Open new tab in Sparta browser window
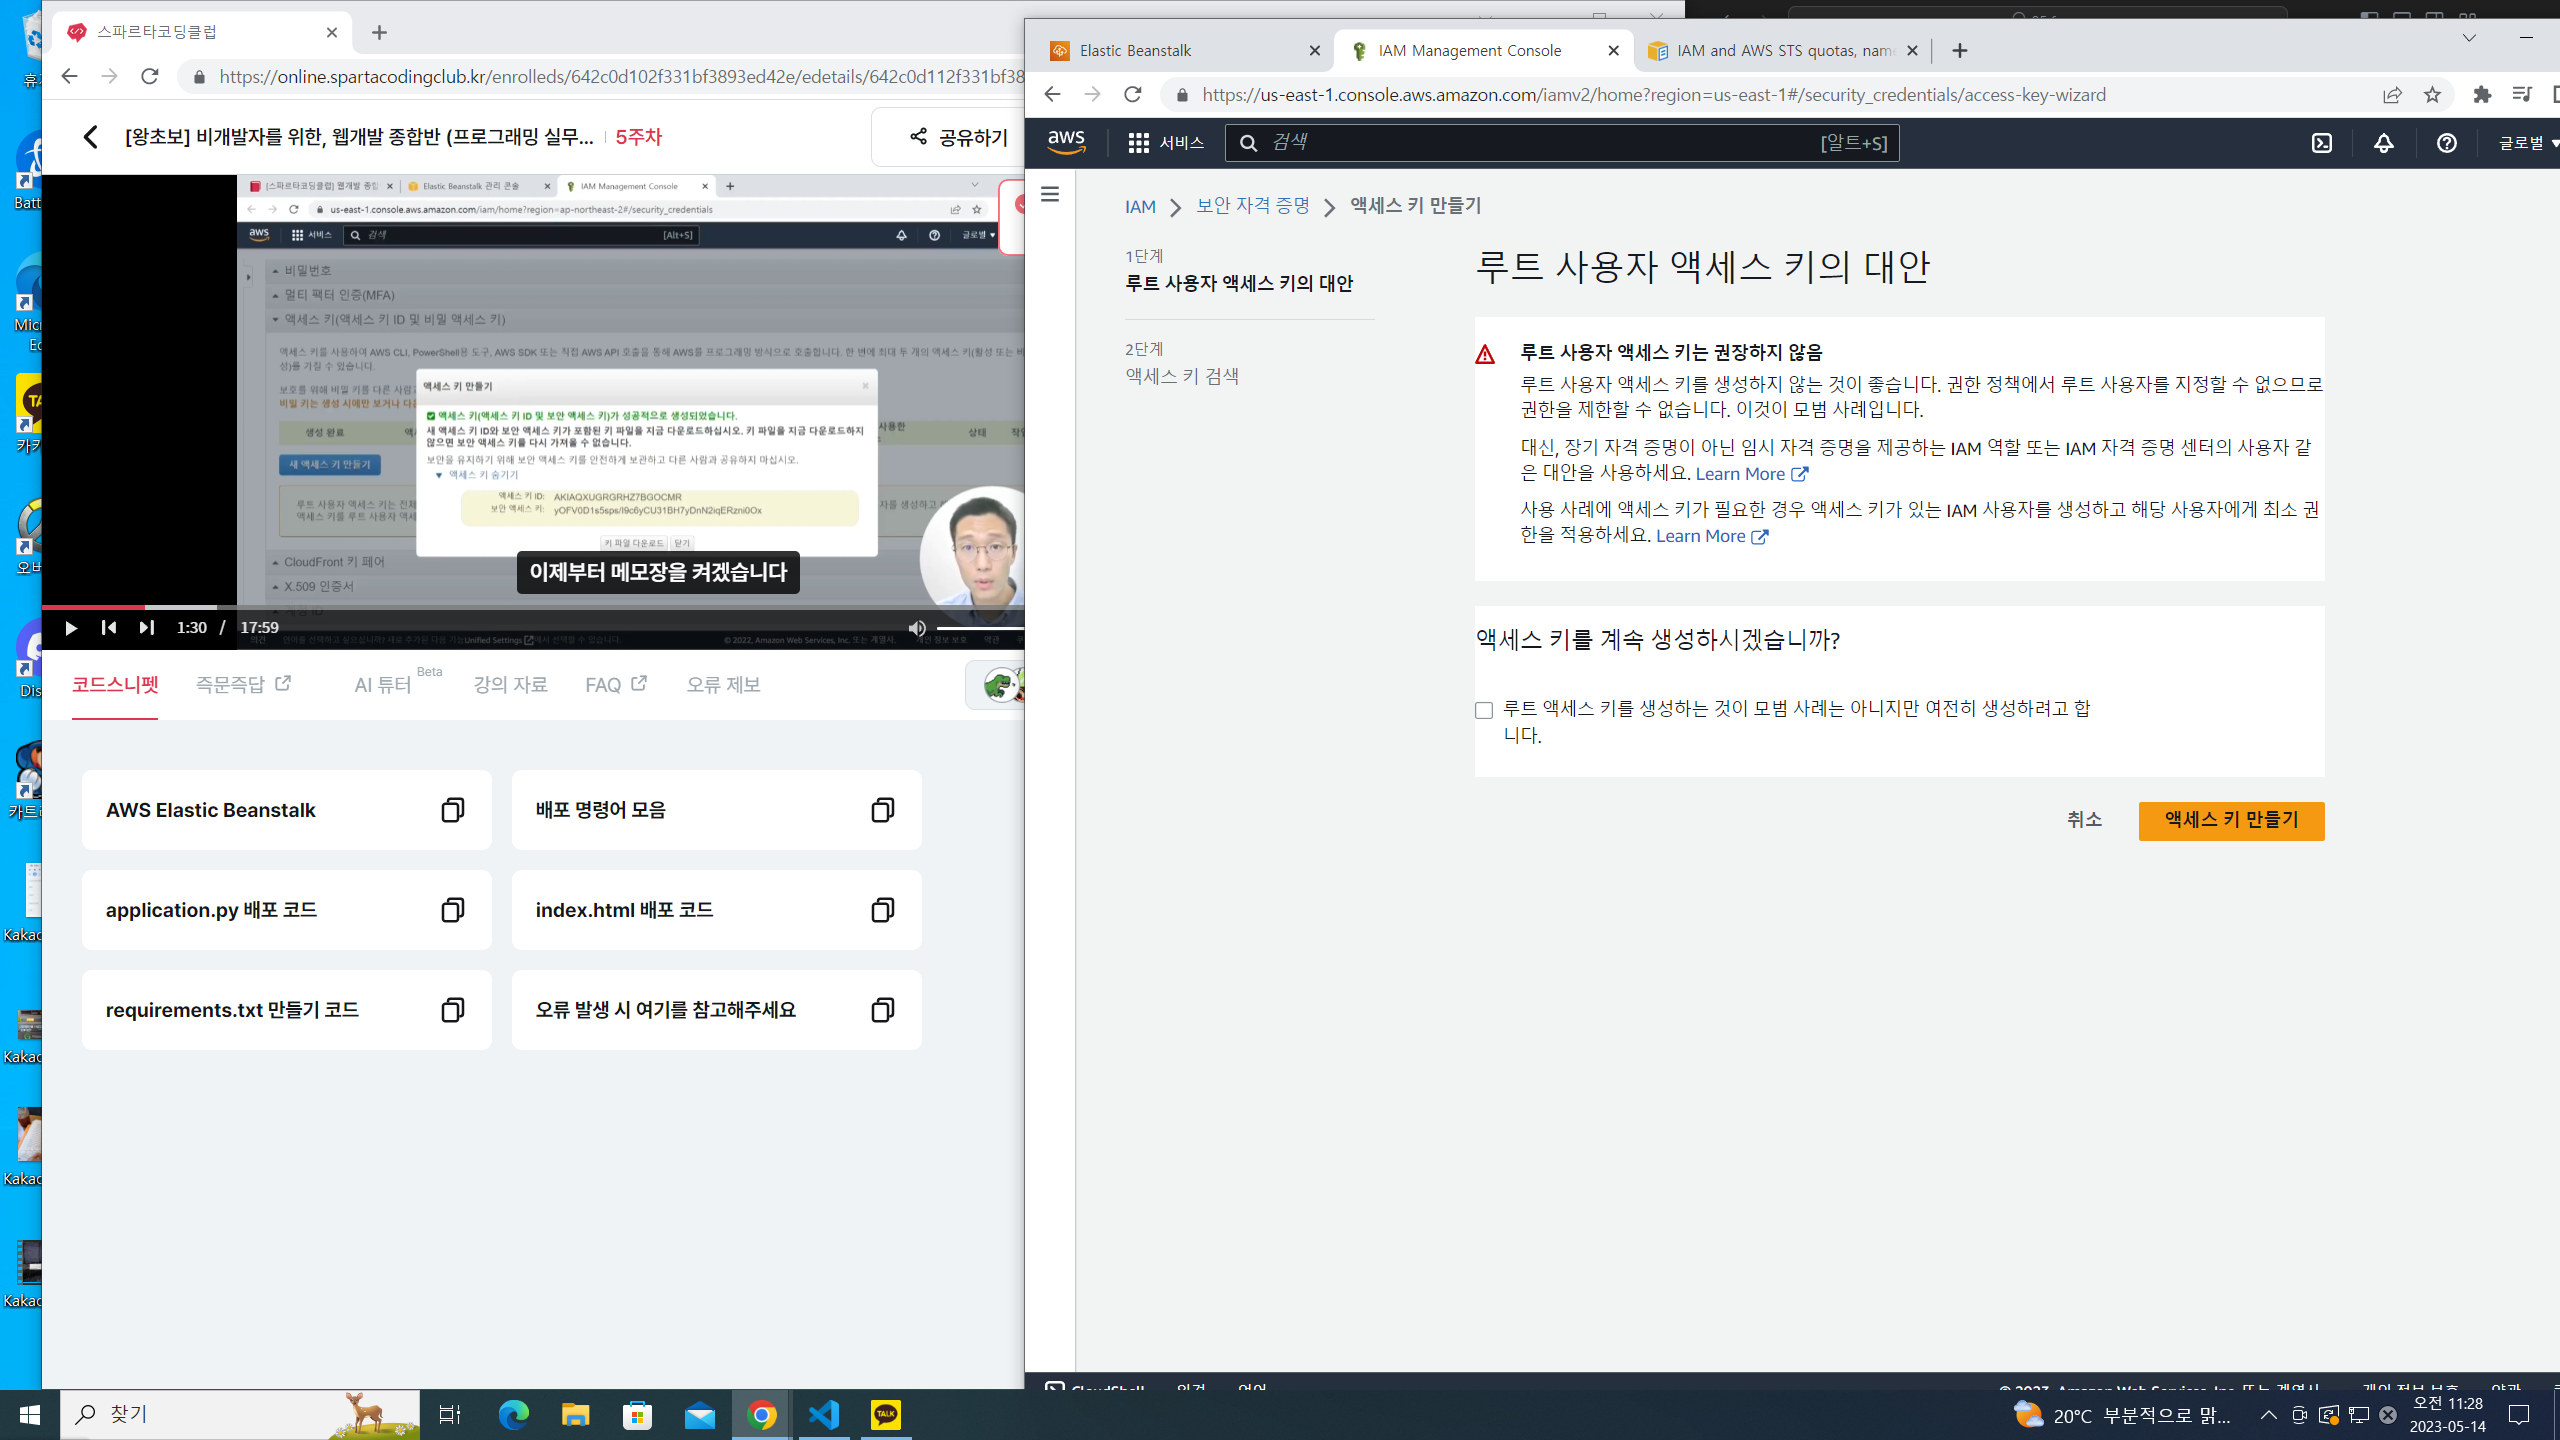Viewport: 2560px width, 1440px height. [379, 32]
